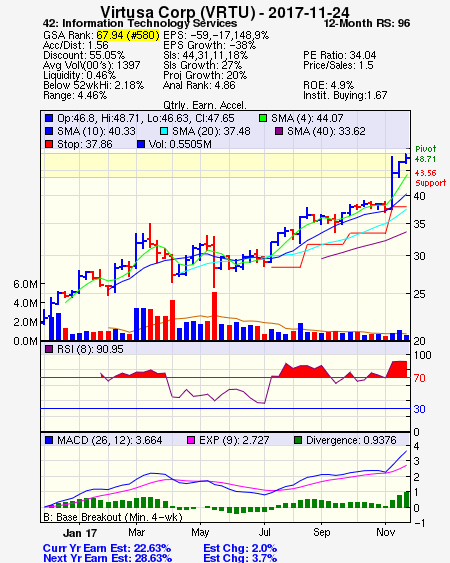Screen dimensions: 450x563
Task: Click the May axis label
Action: pos(200,533)
